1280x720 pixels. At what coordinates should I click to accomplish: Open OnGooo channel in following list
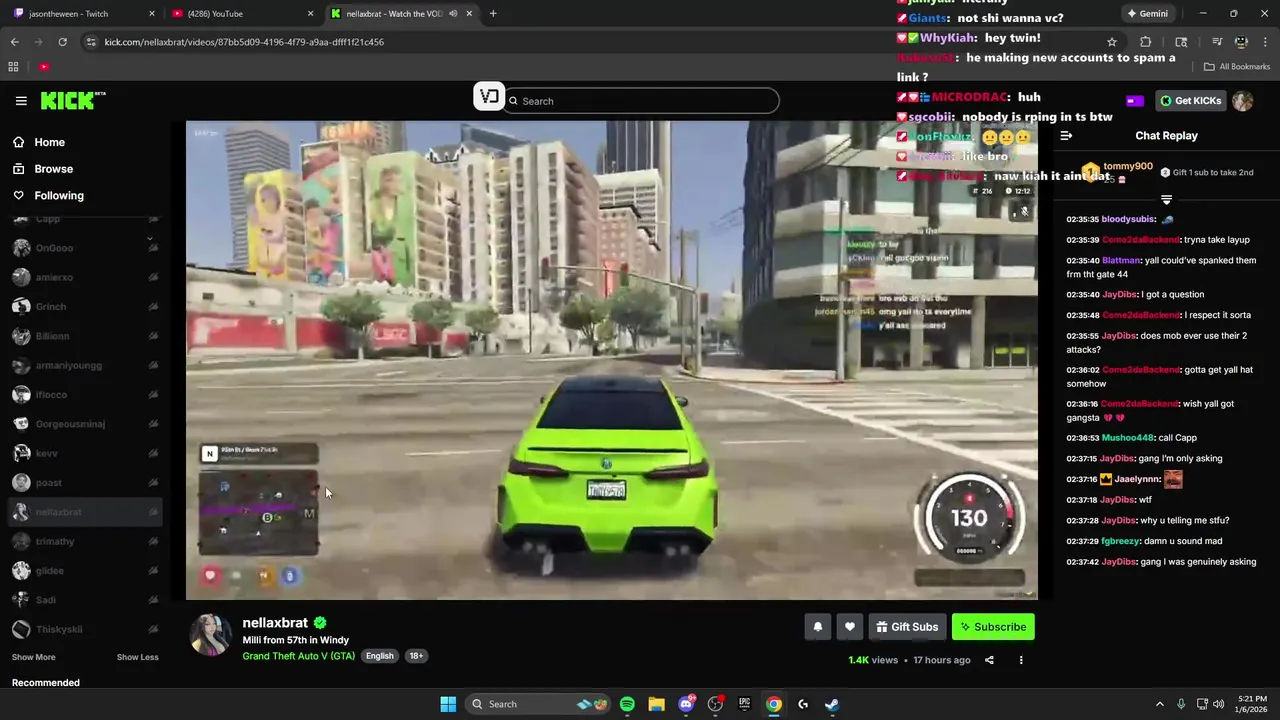coord(85,248)
